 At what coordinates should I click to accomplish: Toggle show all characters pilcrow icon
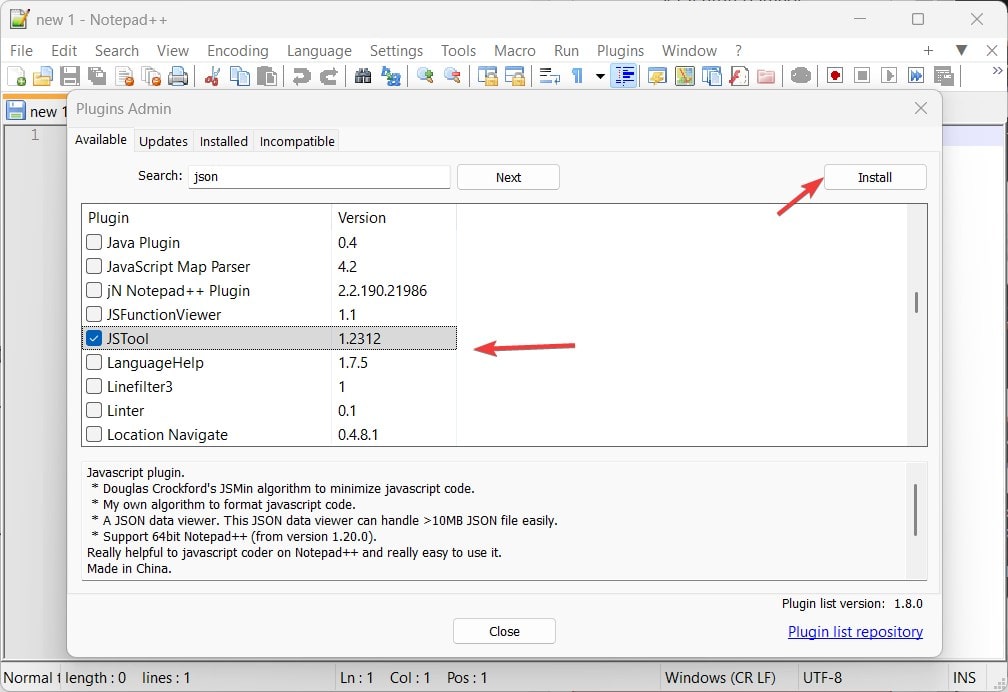point(577,76)
